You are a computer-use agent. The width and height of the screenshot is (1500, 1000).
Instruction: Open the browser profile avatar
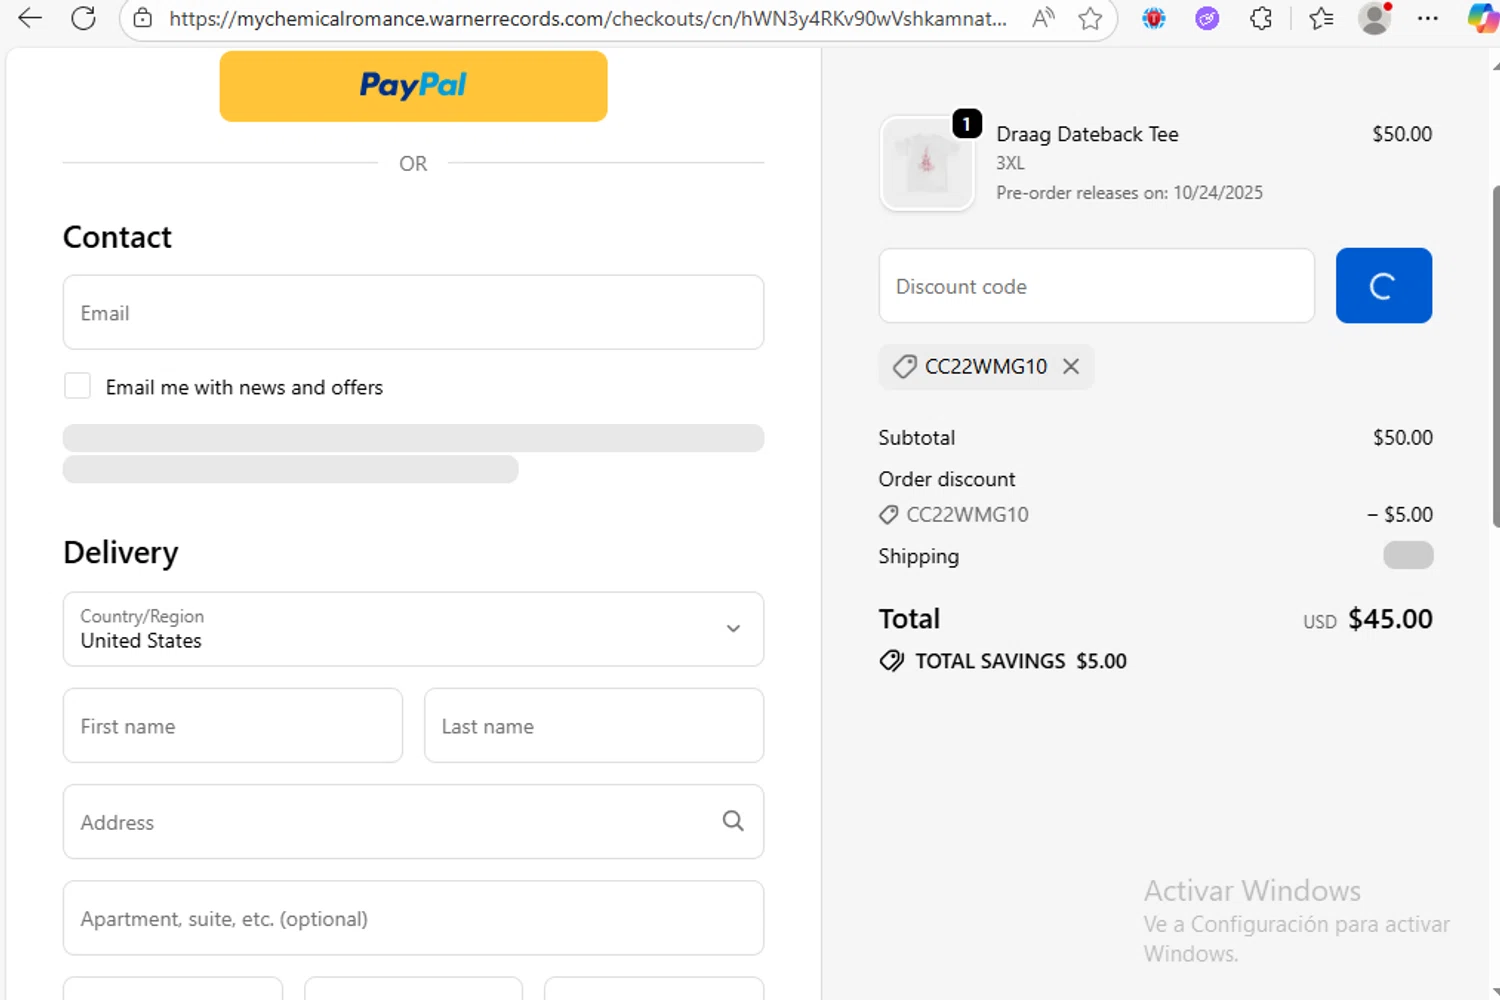point(1375,18)
